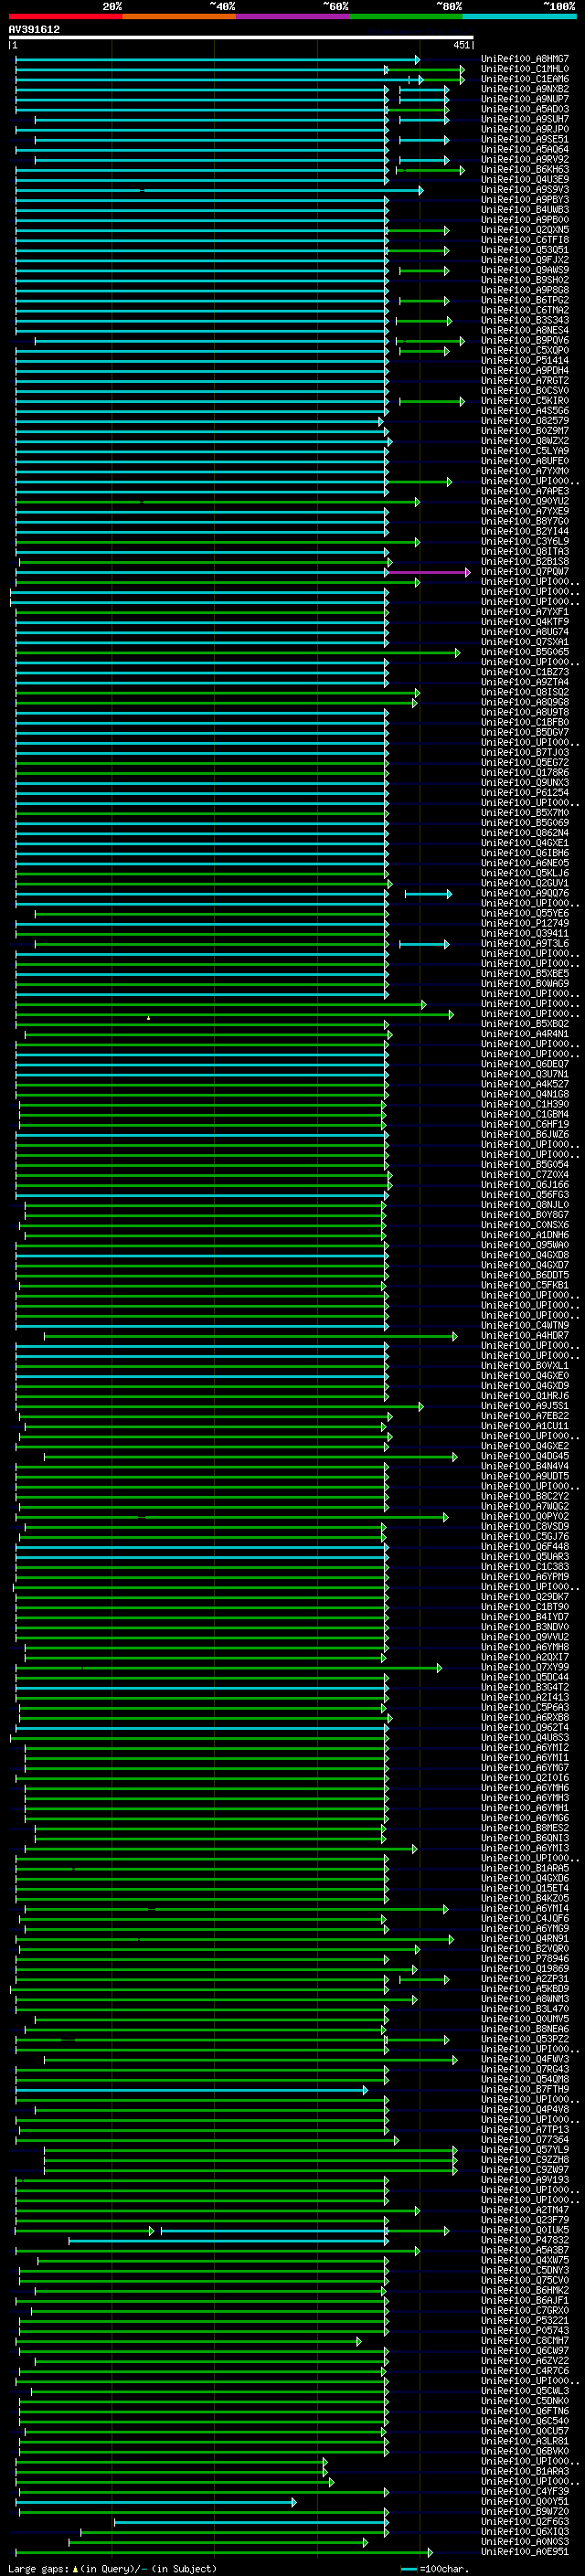Select hit label UniRef100_Q4RN91
585x2576 pixels.
pyautogui.click(x=525, y=1939)
